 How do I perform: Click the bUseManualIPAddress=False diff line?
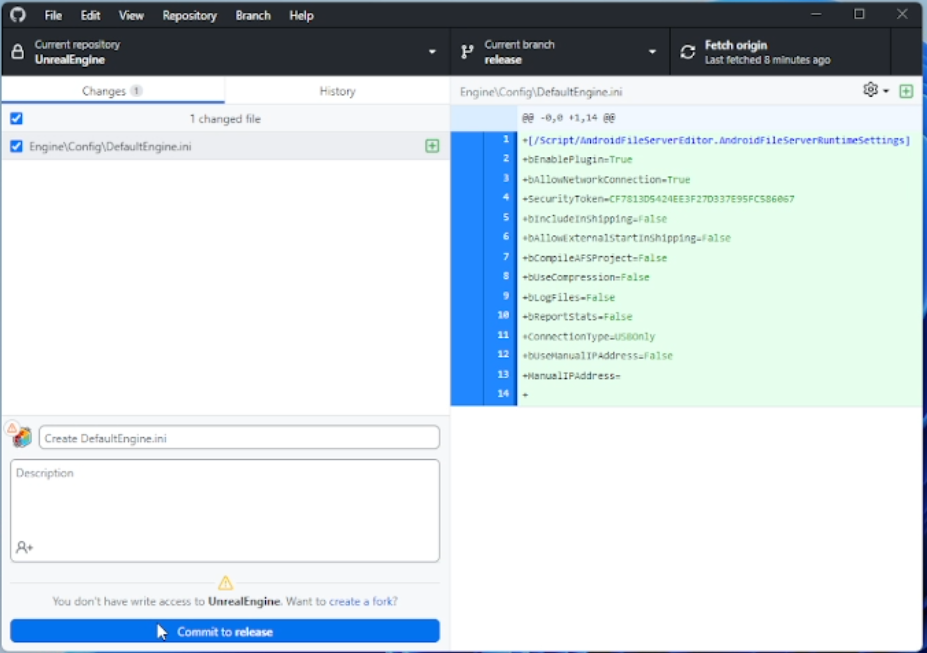pyautogui.click(x=719, y=355)
